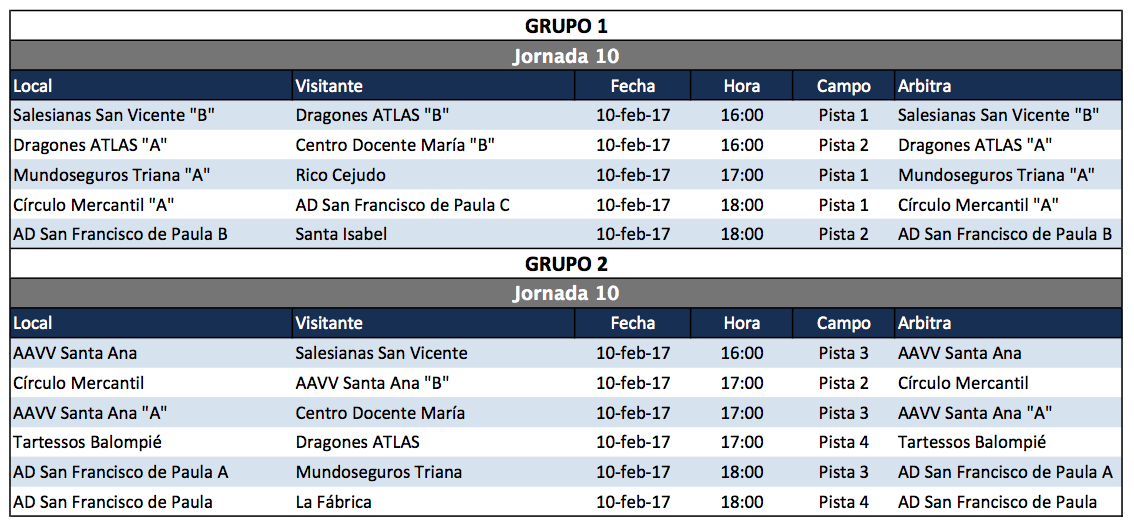Click visitor AD San Francisco de Paula C
1134x529 pixels.
403,205
